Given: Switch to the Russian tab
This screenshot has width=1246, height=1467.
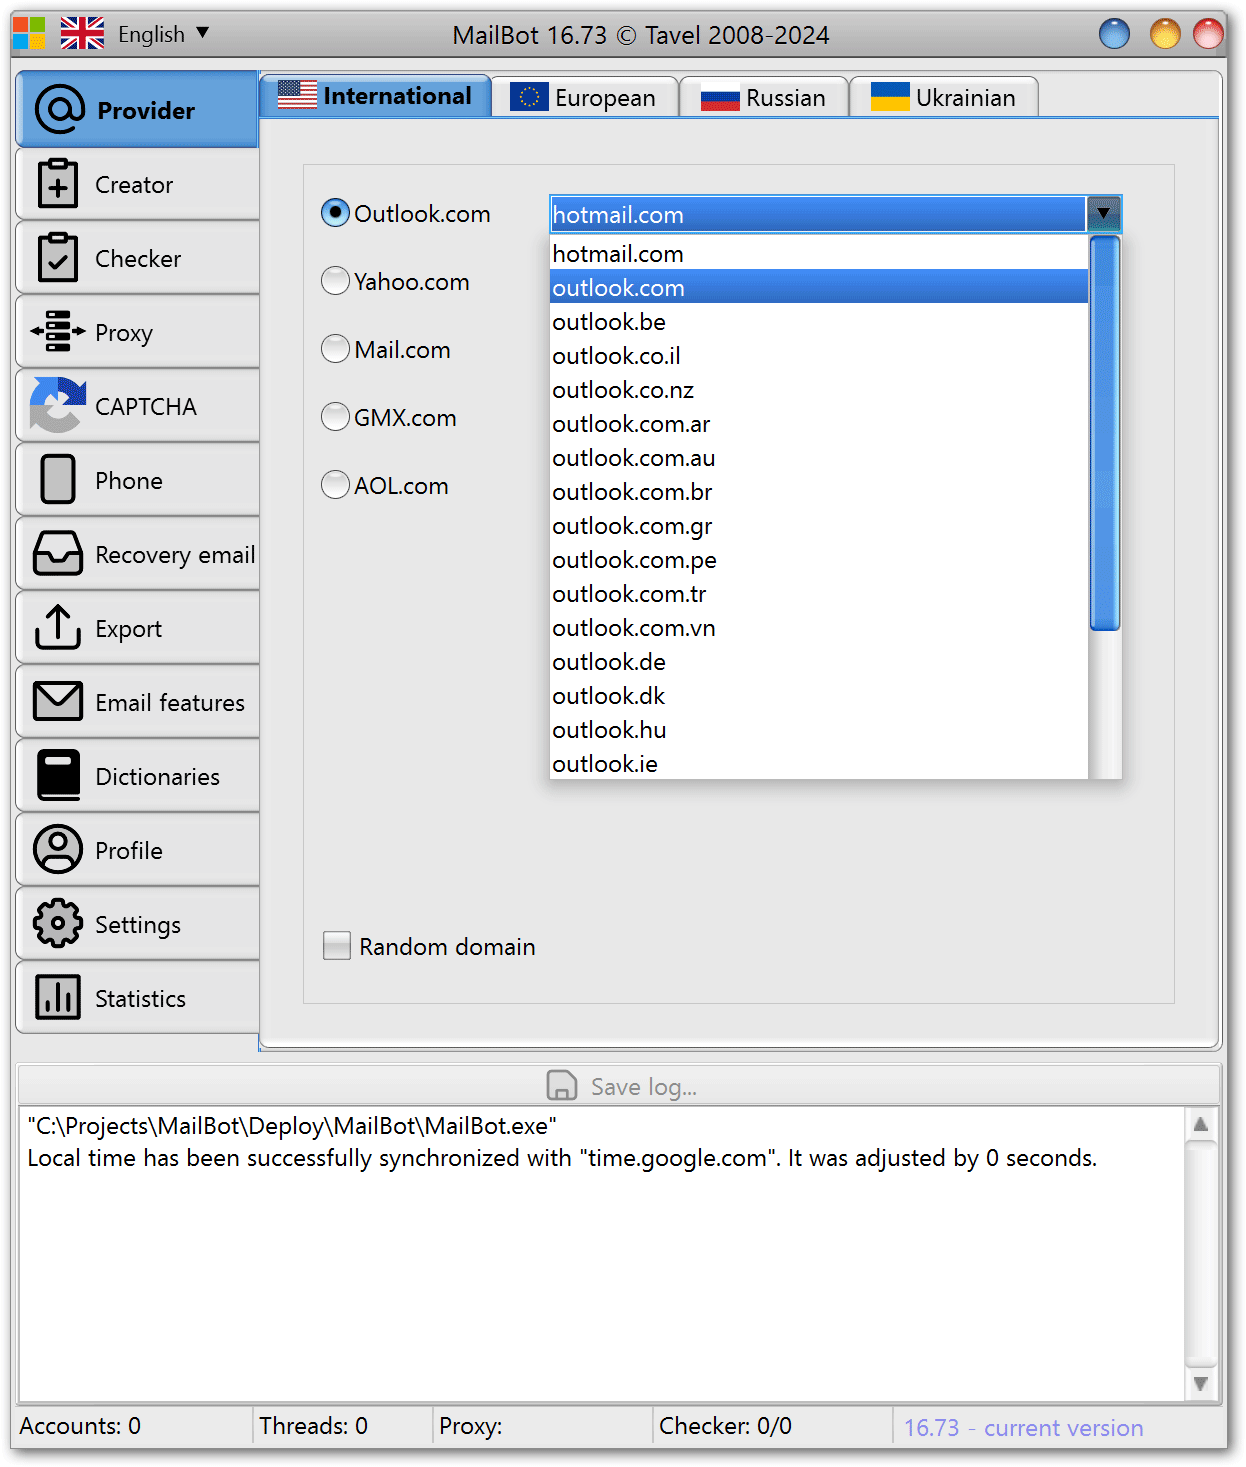Looking at the screenshot, I should (764, 97).
